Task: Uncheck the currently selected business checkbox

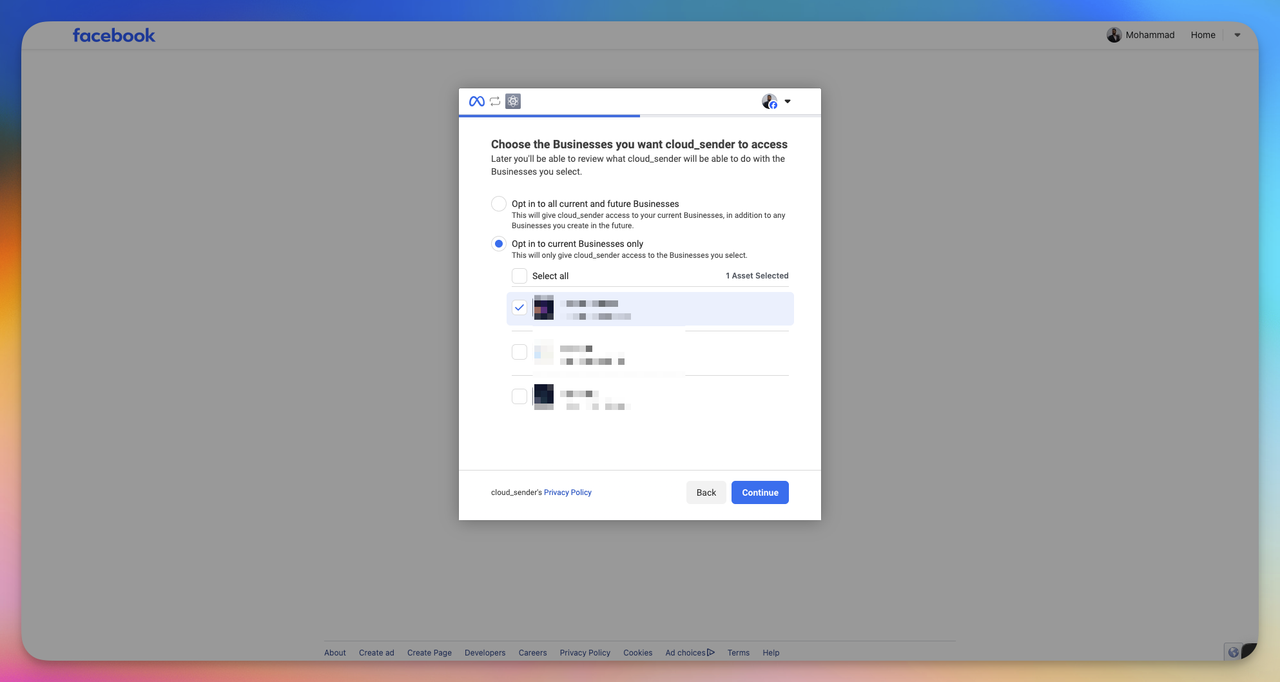Action: [520, 308]
